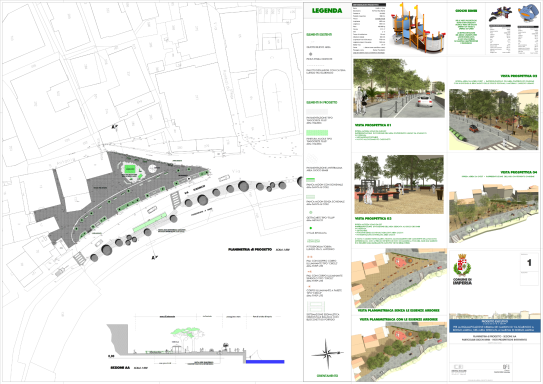This screenshot has width=543, height=384.
Task: Select the white circle in the gray plaza
Action: coord(153,169)
